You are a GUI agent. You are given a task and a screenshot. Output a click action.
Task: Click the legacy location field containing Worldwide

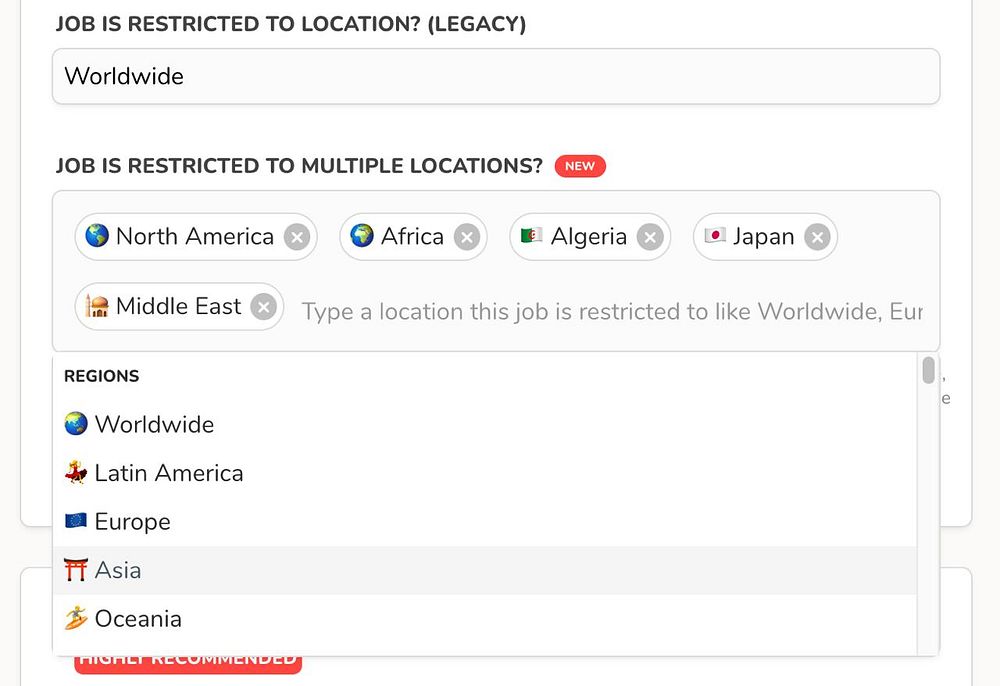[496, 76]
